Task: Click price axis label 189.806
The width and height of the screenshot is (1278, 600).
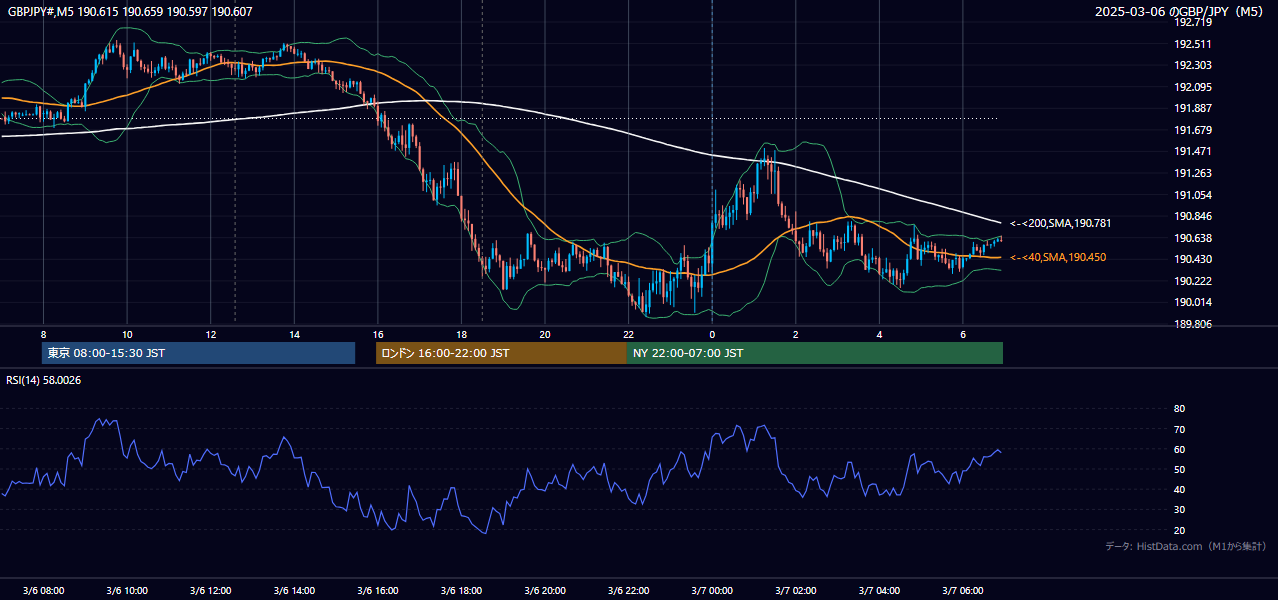Action: pyautogui.click(x=1193, y=324)
